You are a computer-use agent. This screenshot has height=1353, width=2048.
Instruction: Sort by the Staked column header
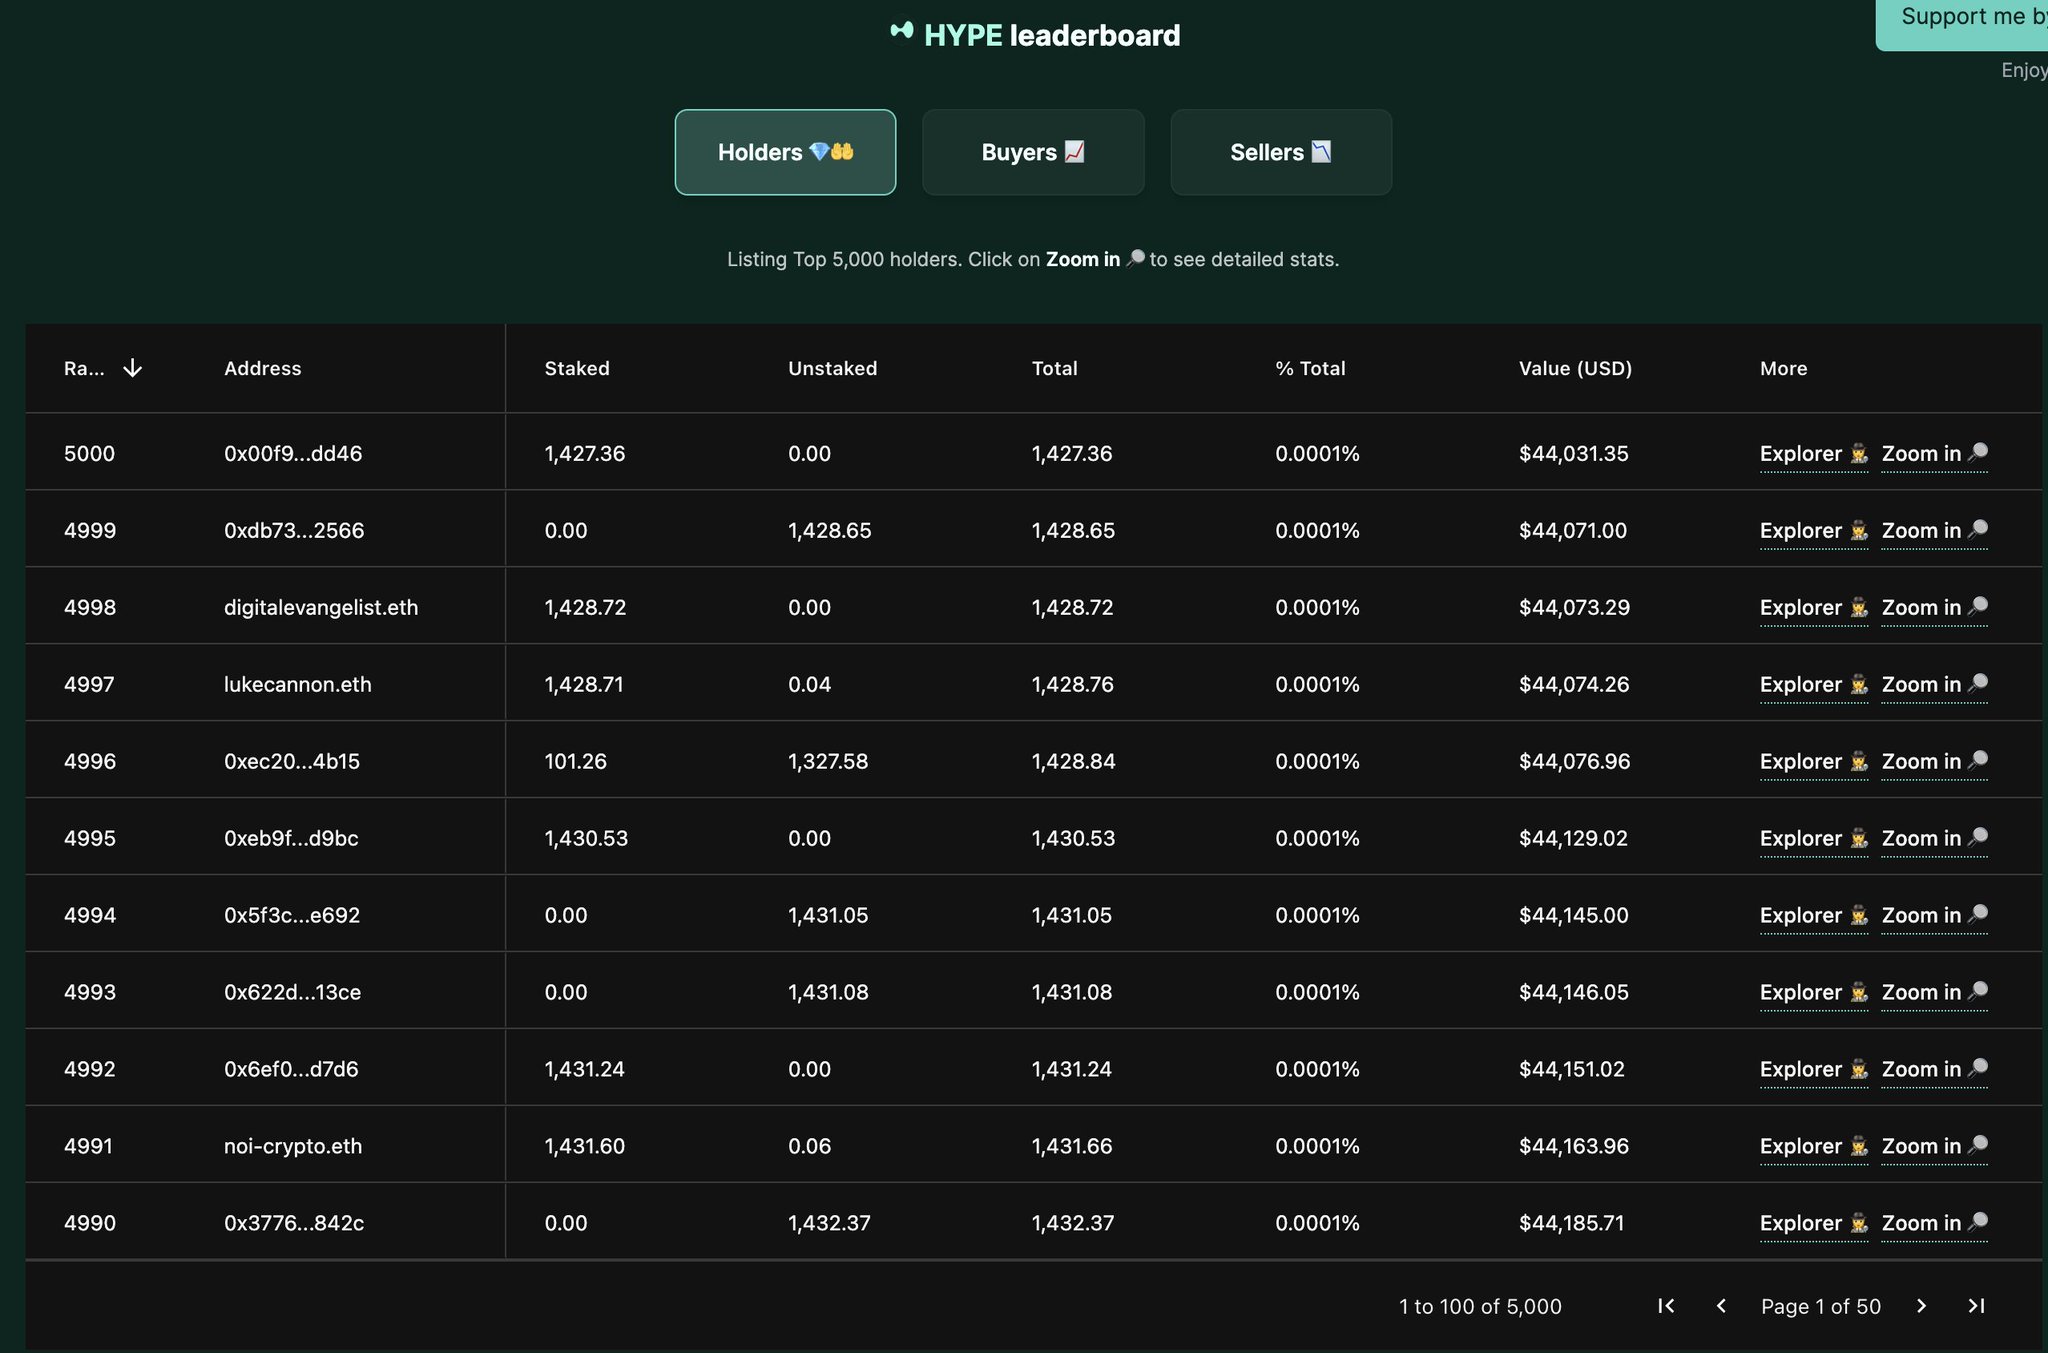(577, 368)
